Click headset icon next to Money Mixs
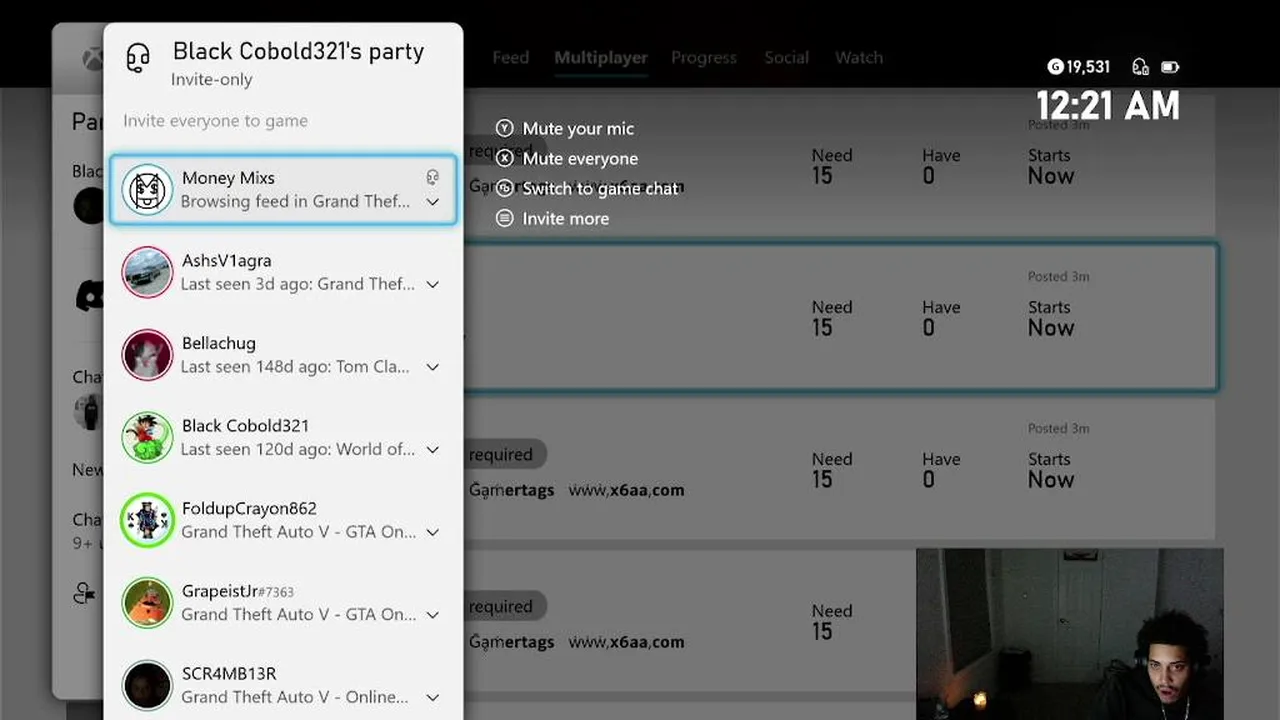This screenshot has width=1280, height=720. 432,177
